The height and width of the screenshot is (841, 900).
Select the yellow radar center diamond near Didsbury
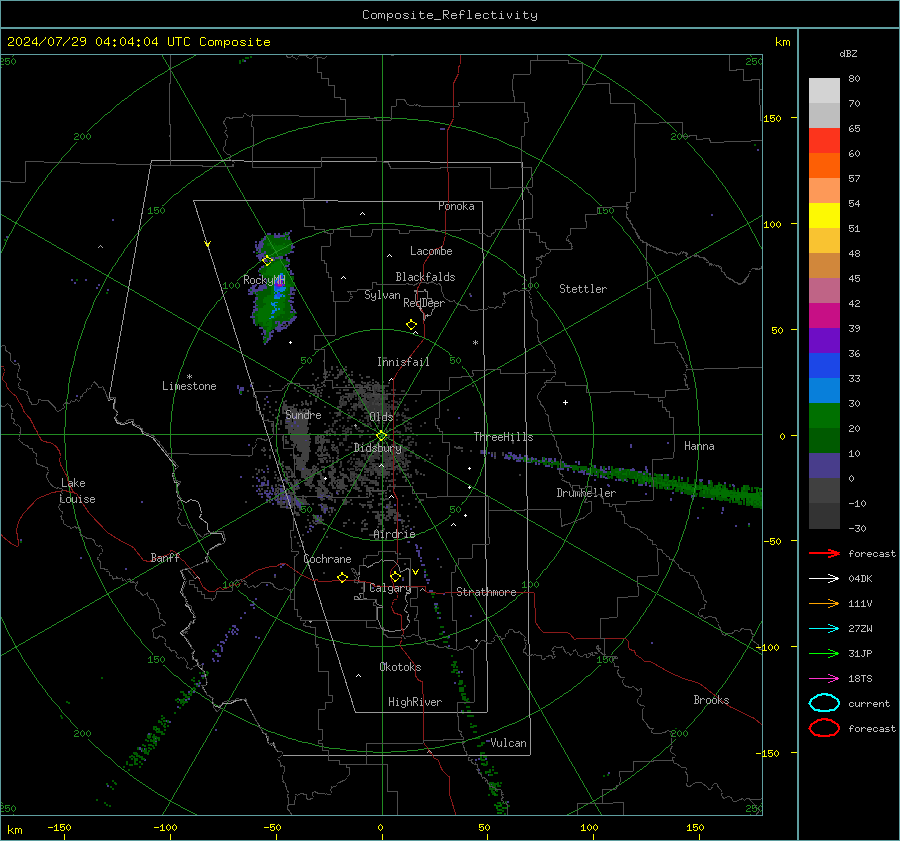381,436
